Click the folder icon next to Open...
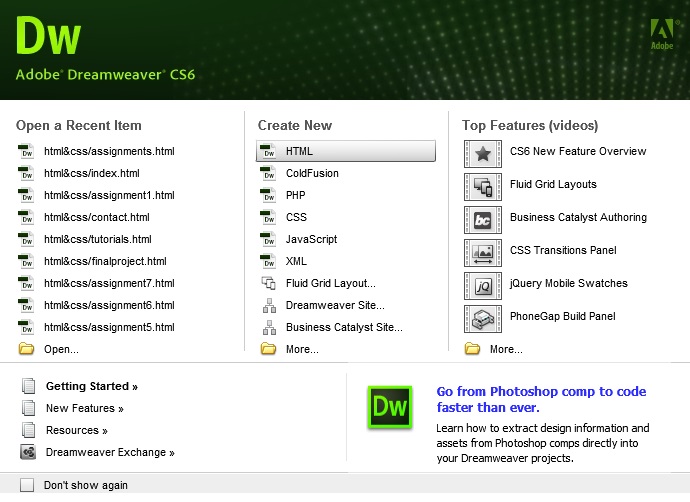Image resolution: width=690 pixels, height=502 pixels. click(x=26, y=349)
